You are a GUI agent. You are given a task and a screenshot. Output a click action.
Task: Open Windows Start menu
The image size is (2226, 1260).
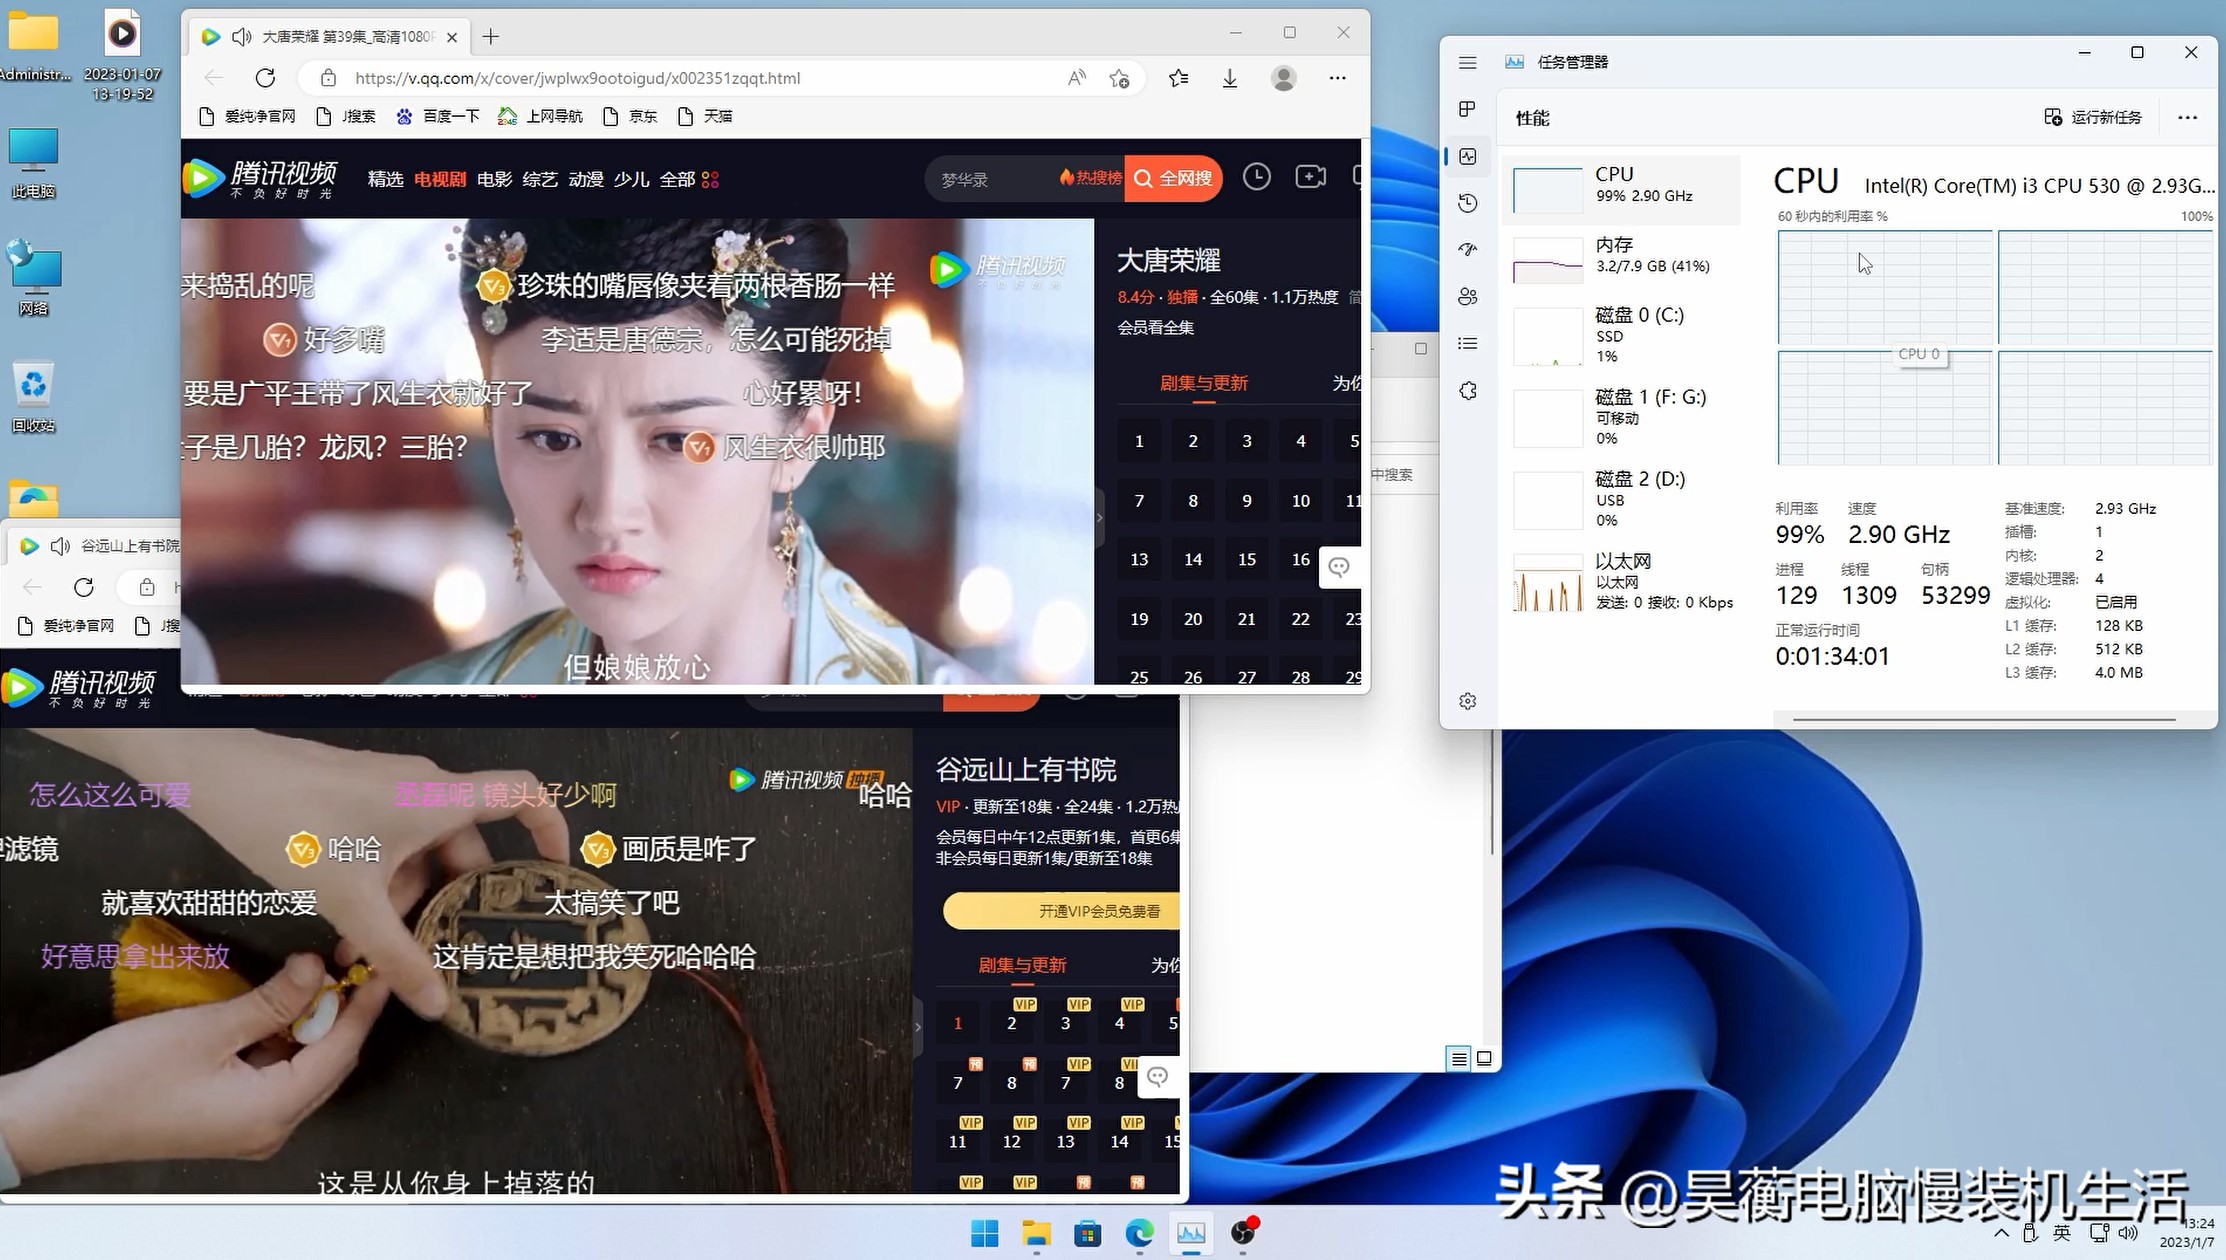coord(984,1233)
